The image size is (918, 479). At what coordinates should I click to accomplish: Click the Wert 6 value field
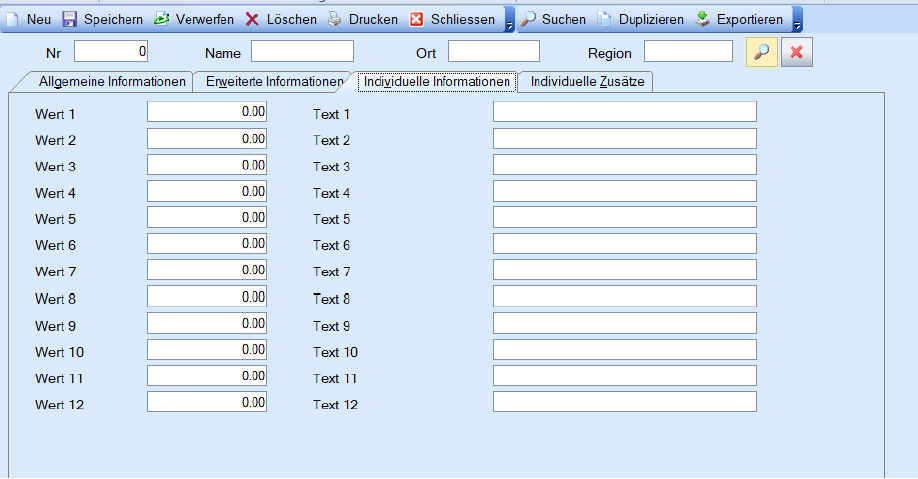pos(207,244)
